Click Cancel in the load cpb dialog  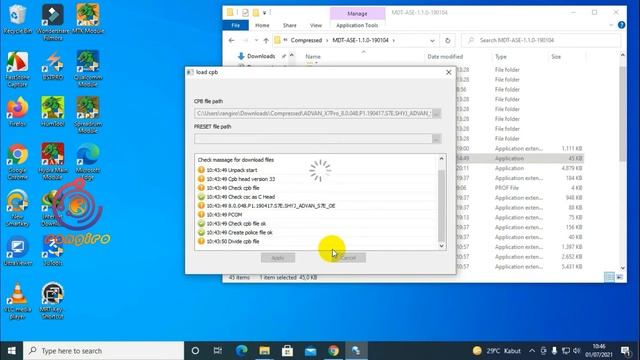348,258
